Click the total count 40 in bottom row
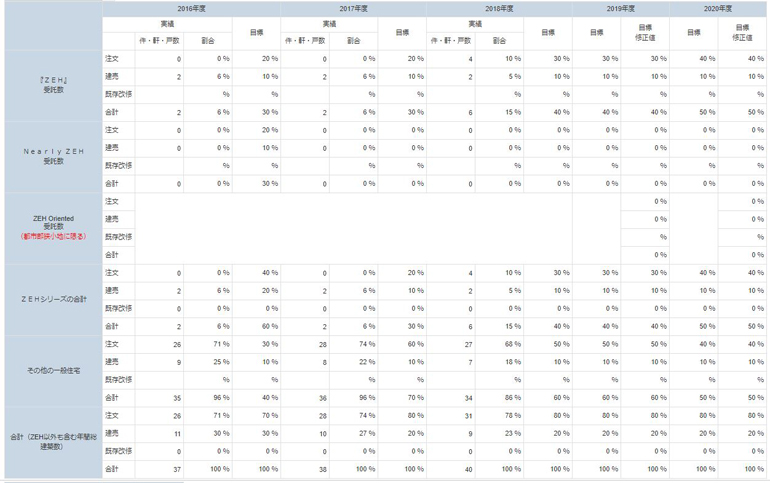 click(x=468, y=469)
